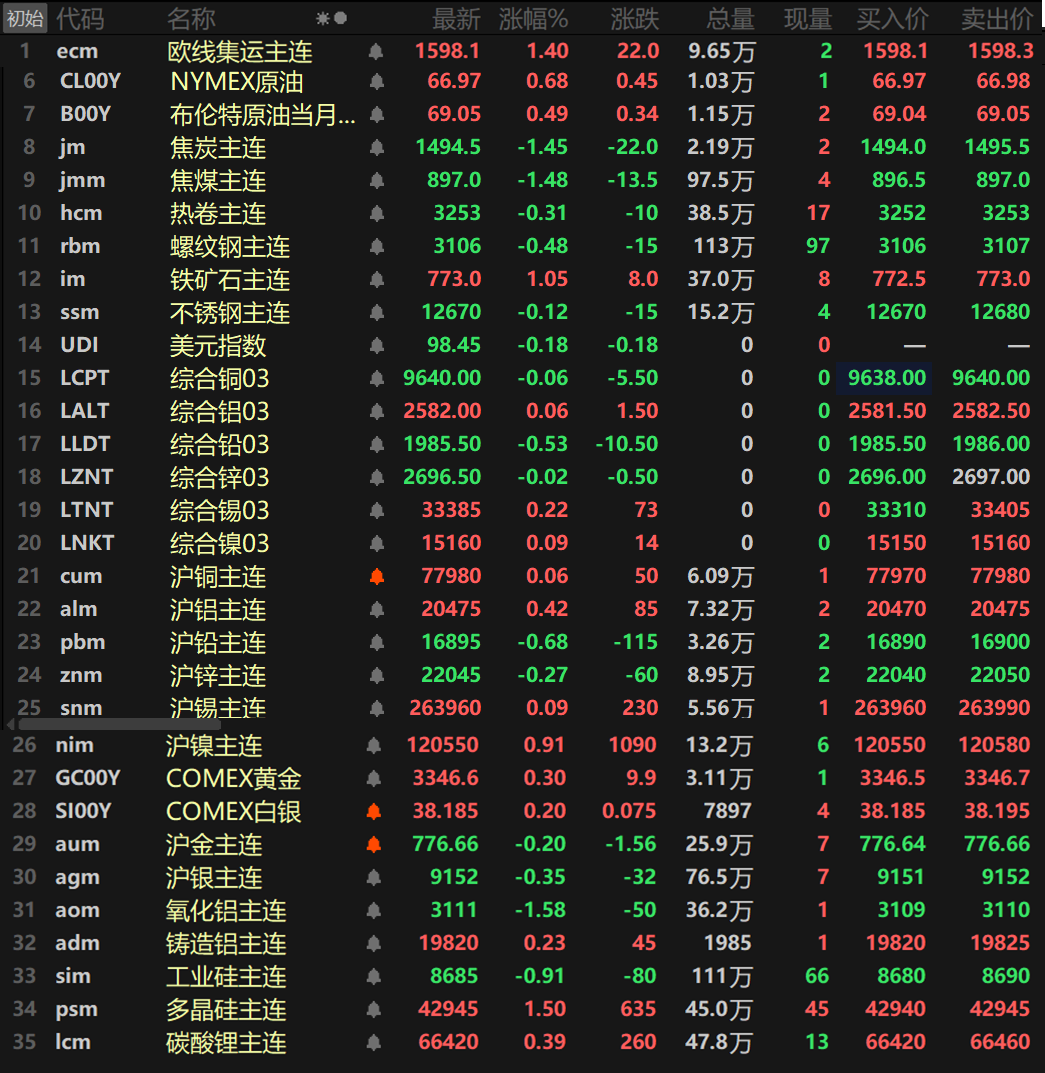Sort the table by 最新 price
The width and height of the screenshot is (1045, 1073).
pyautogui.click(x=456, y=18)
